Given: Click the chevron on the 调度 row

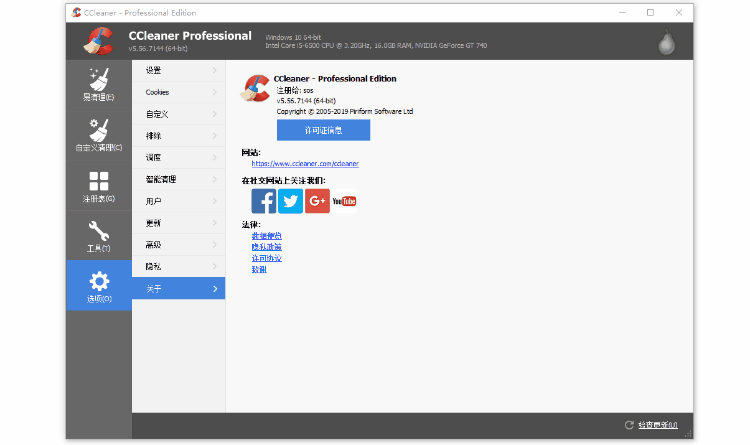Looking at the screenshot, I should (215, 157).
